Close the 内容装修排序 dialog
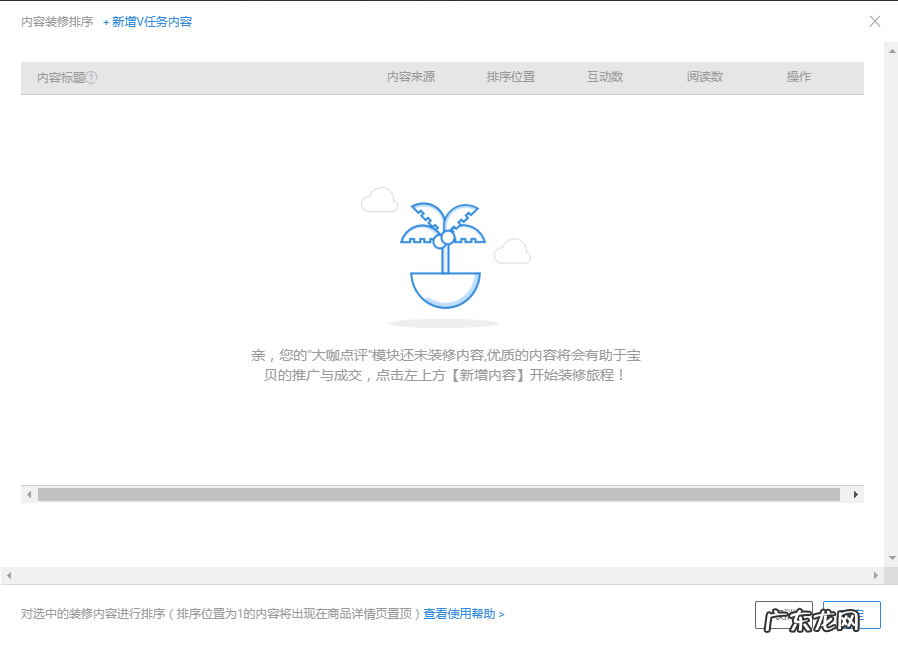 coord(875,21)
